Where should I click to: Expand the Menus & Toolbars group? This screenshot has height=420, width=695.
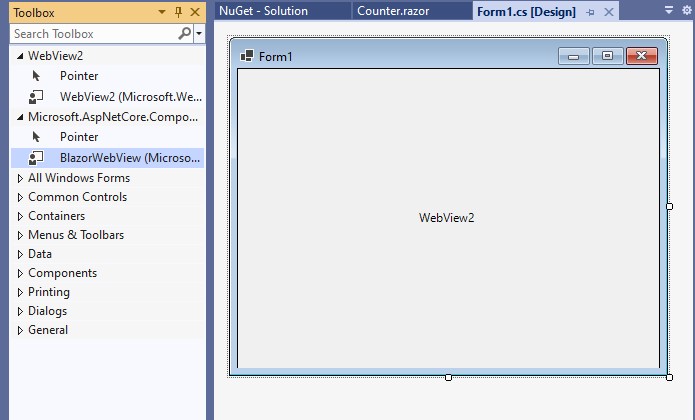tap(20, 235)
